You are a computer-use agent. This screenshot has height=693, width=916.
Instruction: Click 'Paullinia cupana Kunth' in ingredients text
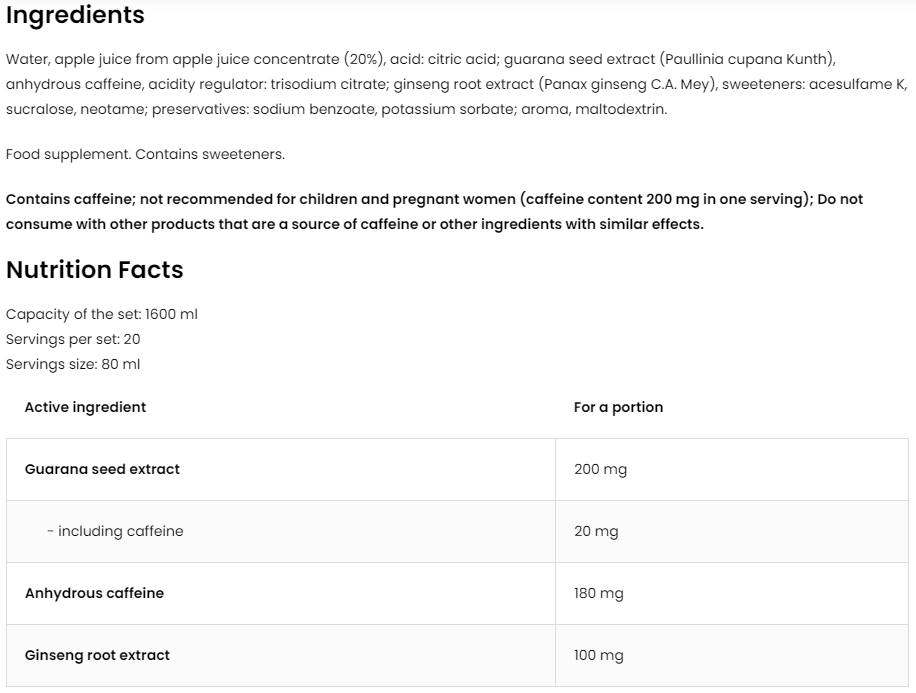(x=746, y=59)
